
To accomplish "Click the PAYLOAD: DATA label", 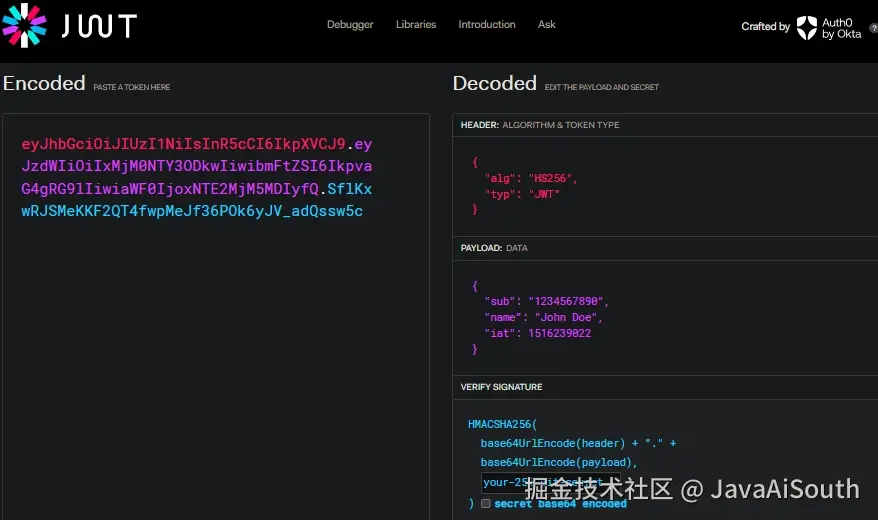I will click(494, 248).
